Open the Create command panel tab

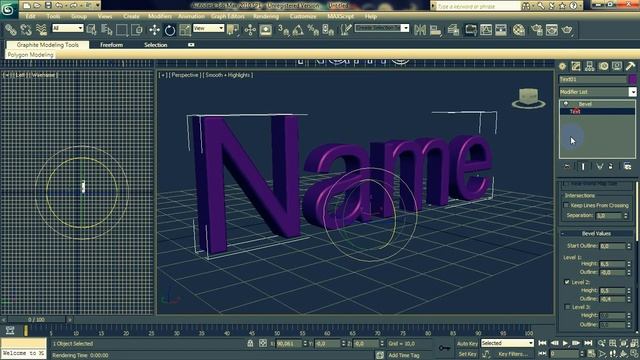click(562, 66)
